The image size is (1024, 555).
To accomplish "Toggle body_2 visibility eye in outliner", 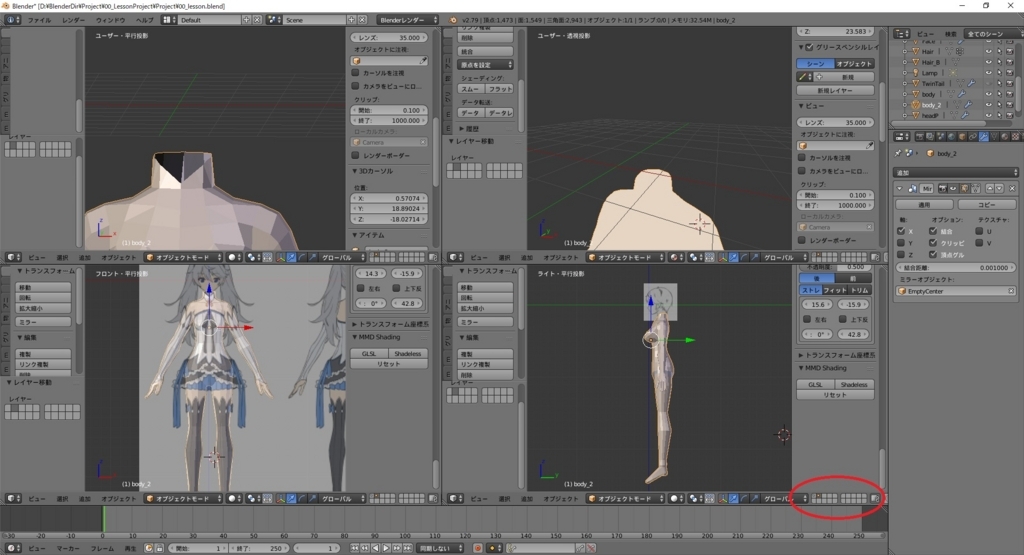I will pos(989,104).
